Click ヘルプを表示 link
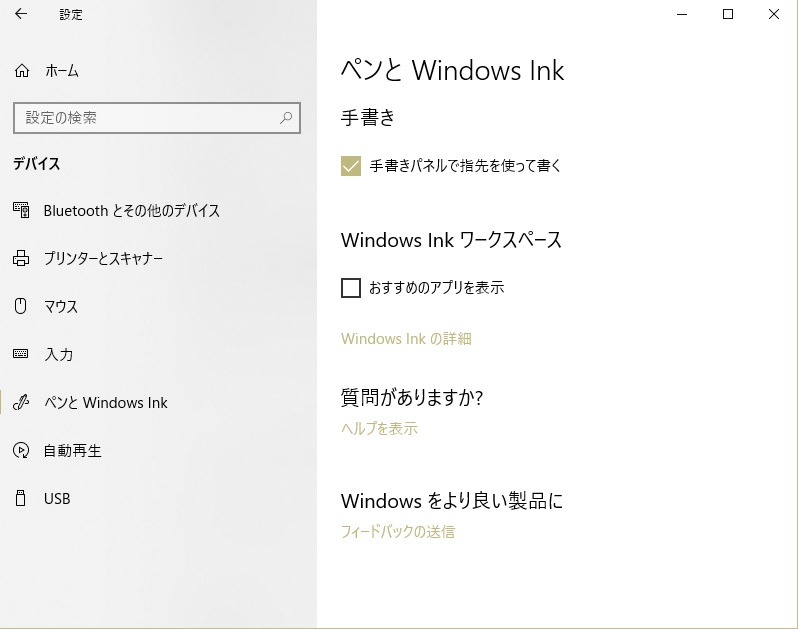798x629 pixels. click(x=379, y=428)
